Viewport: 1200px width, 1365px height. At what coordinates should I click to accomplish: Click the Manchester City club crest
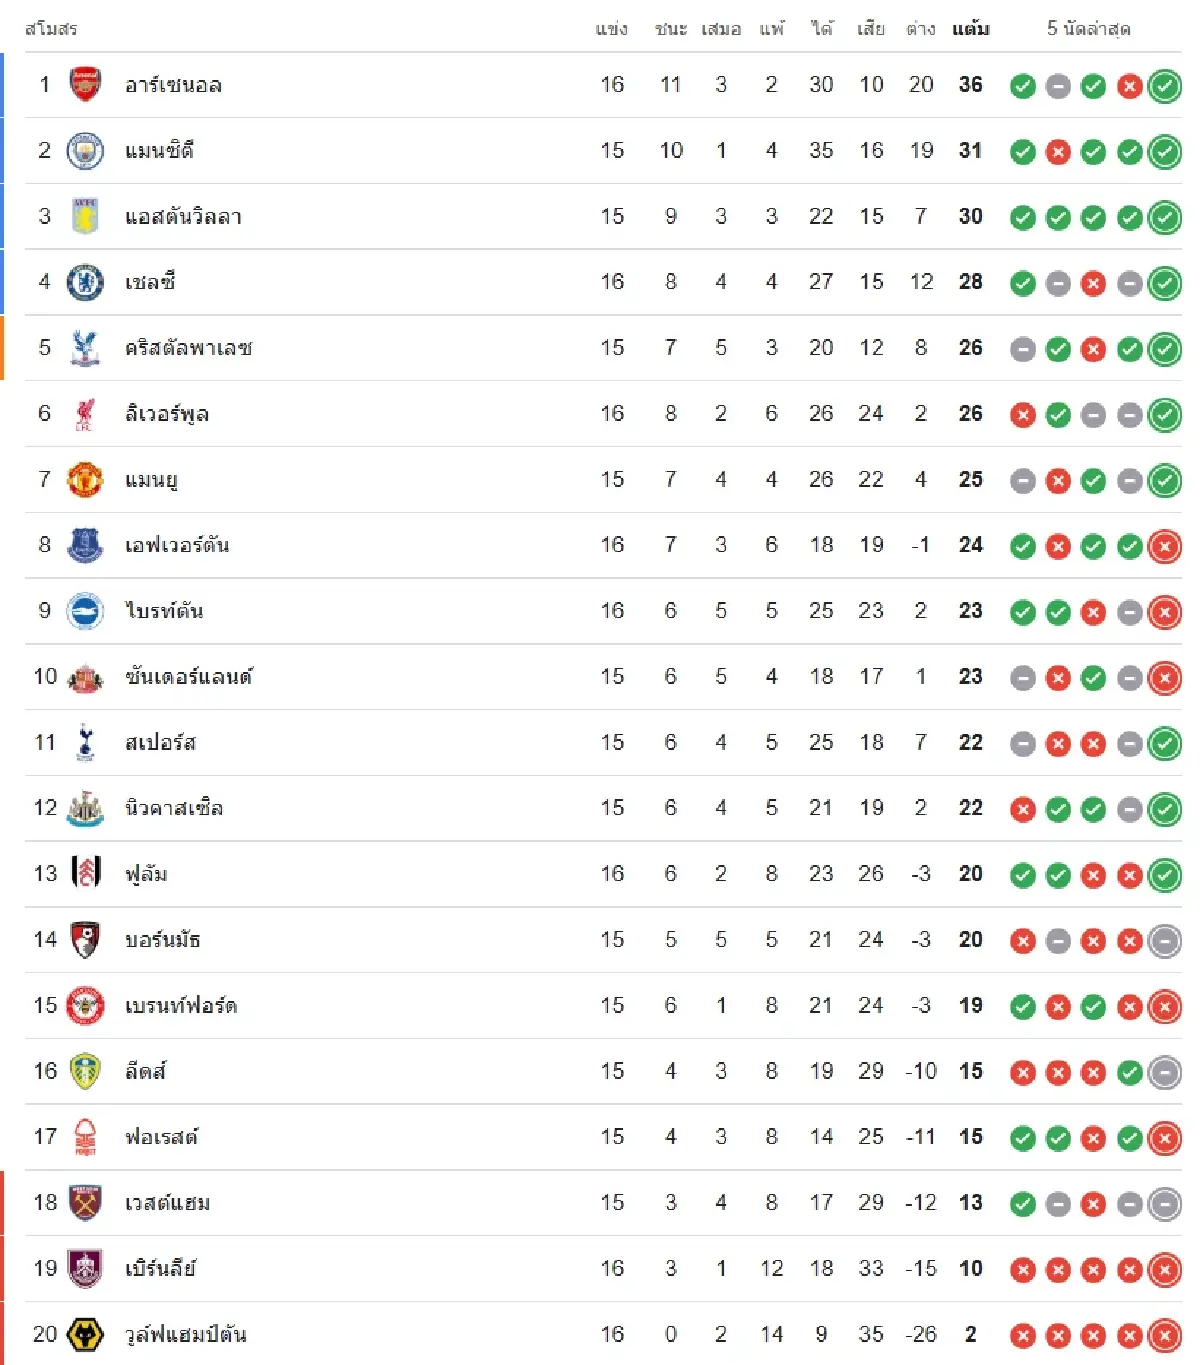[x=85, y=151]
